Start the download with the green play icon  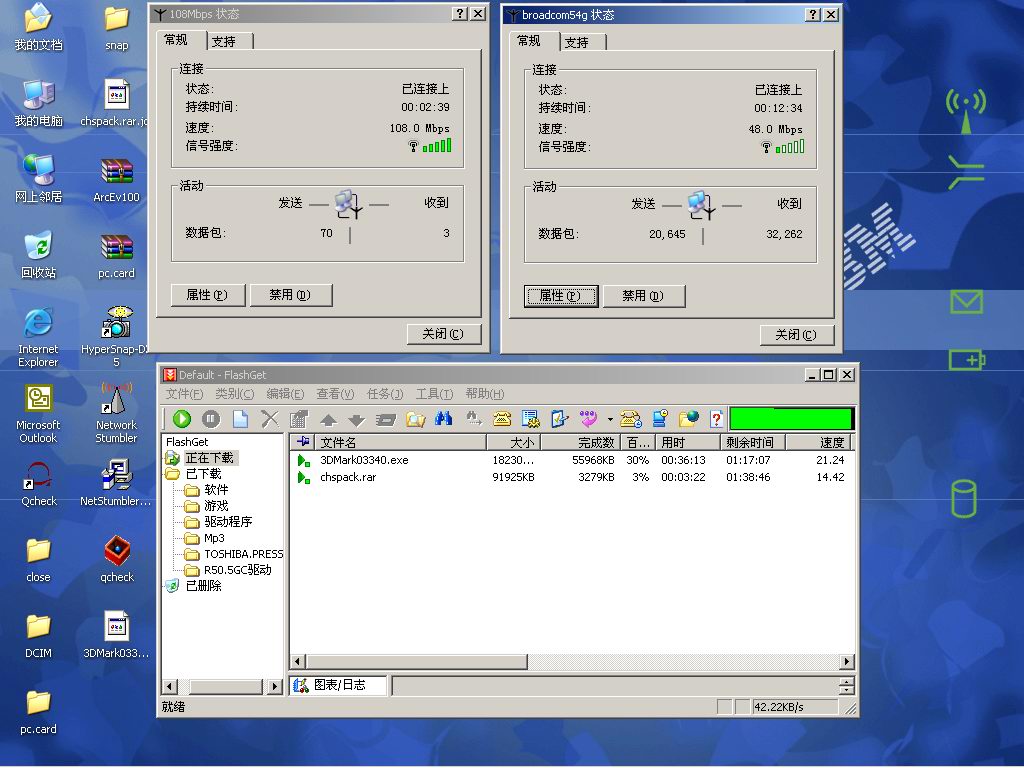click(x=182, y=419)
